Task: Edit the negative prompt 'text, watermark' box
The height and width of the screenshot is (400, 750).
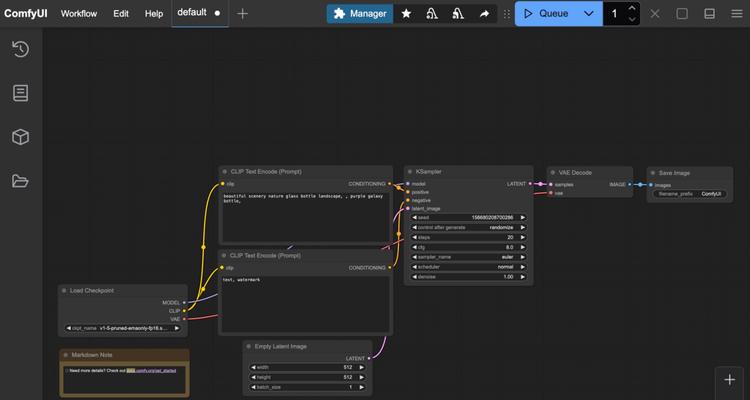Action: pyautogui.click(x=306, y=304)
